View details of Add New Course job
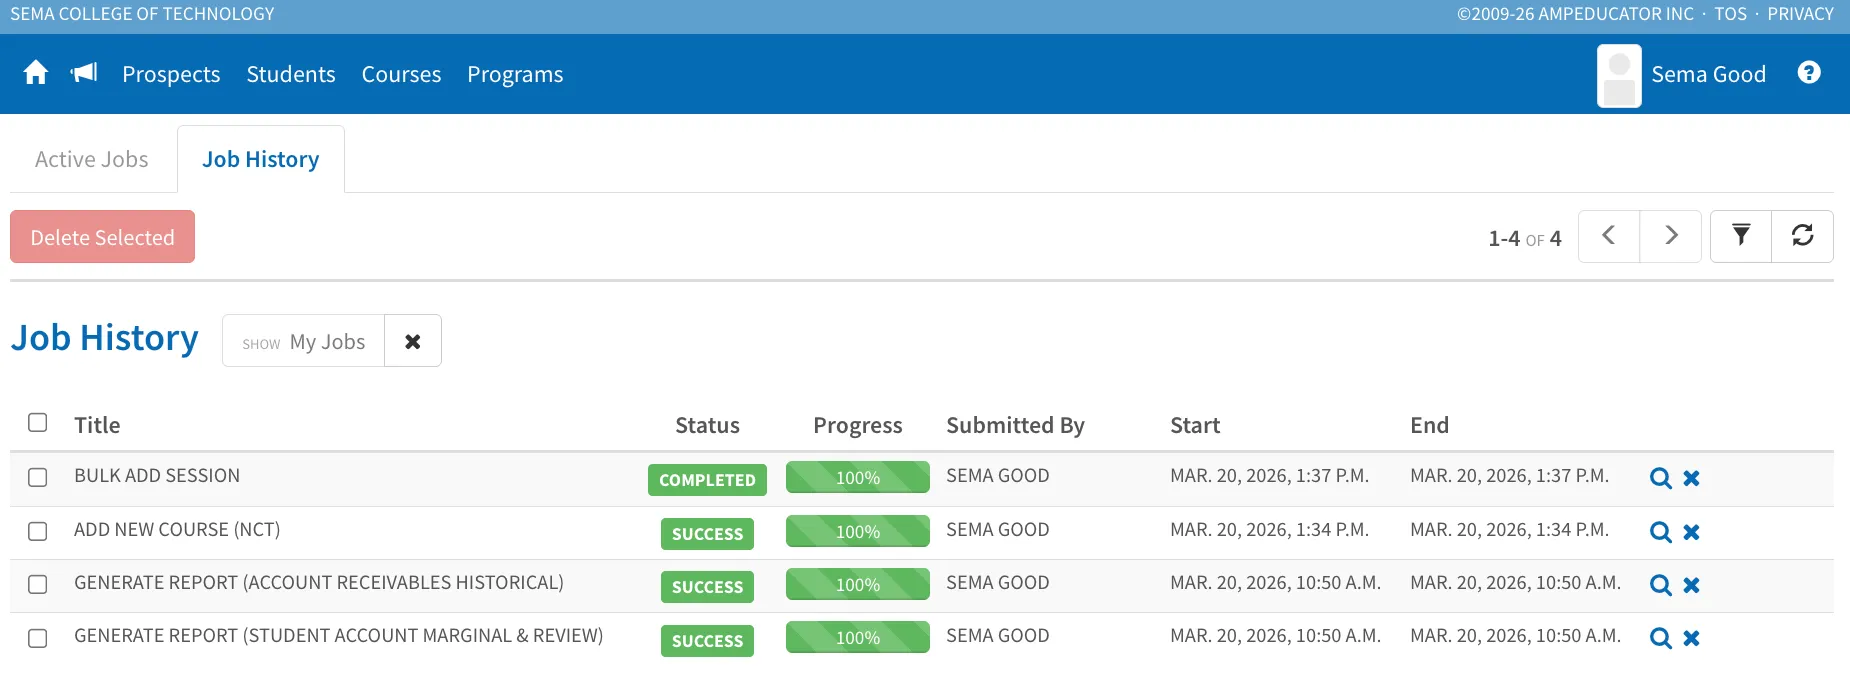This screenshot has height=690, width=1850. 1661,532
